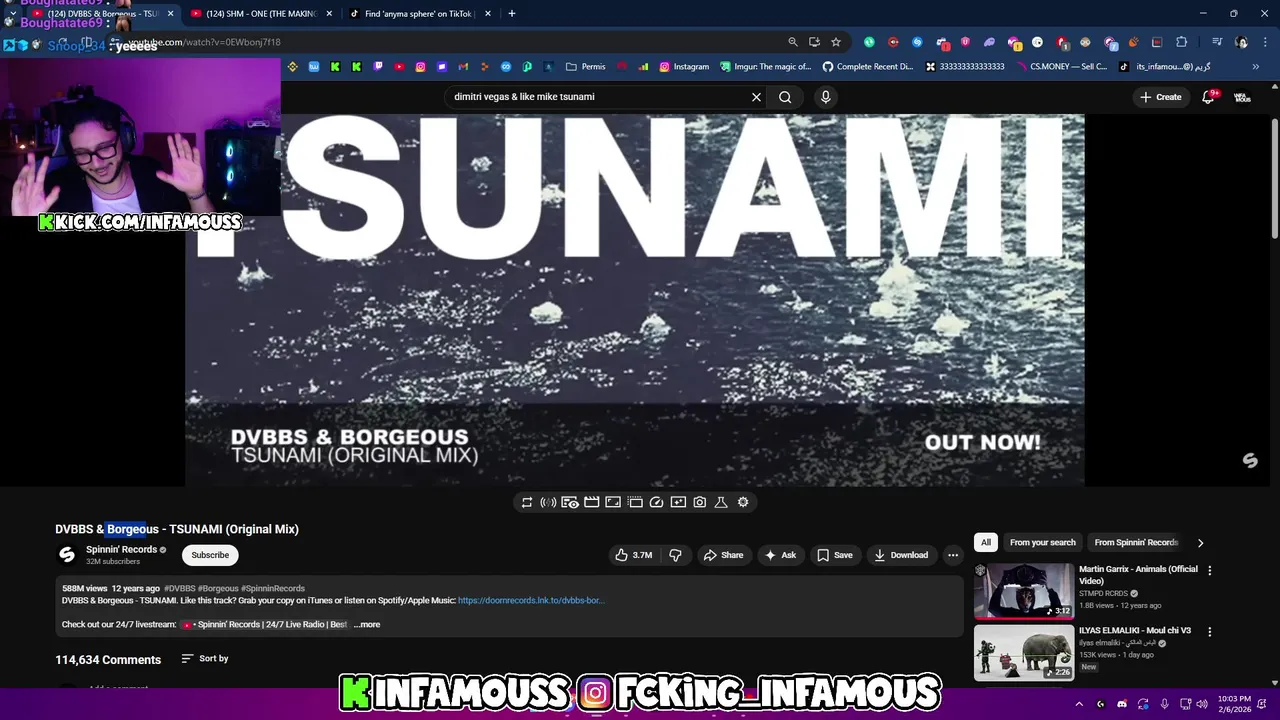Click the YouTube search input field
This screenshot has width=1280, height=720.
[x=598, y=97]
